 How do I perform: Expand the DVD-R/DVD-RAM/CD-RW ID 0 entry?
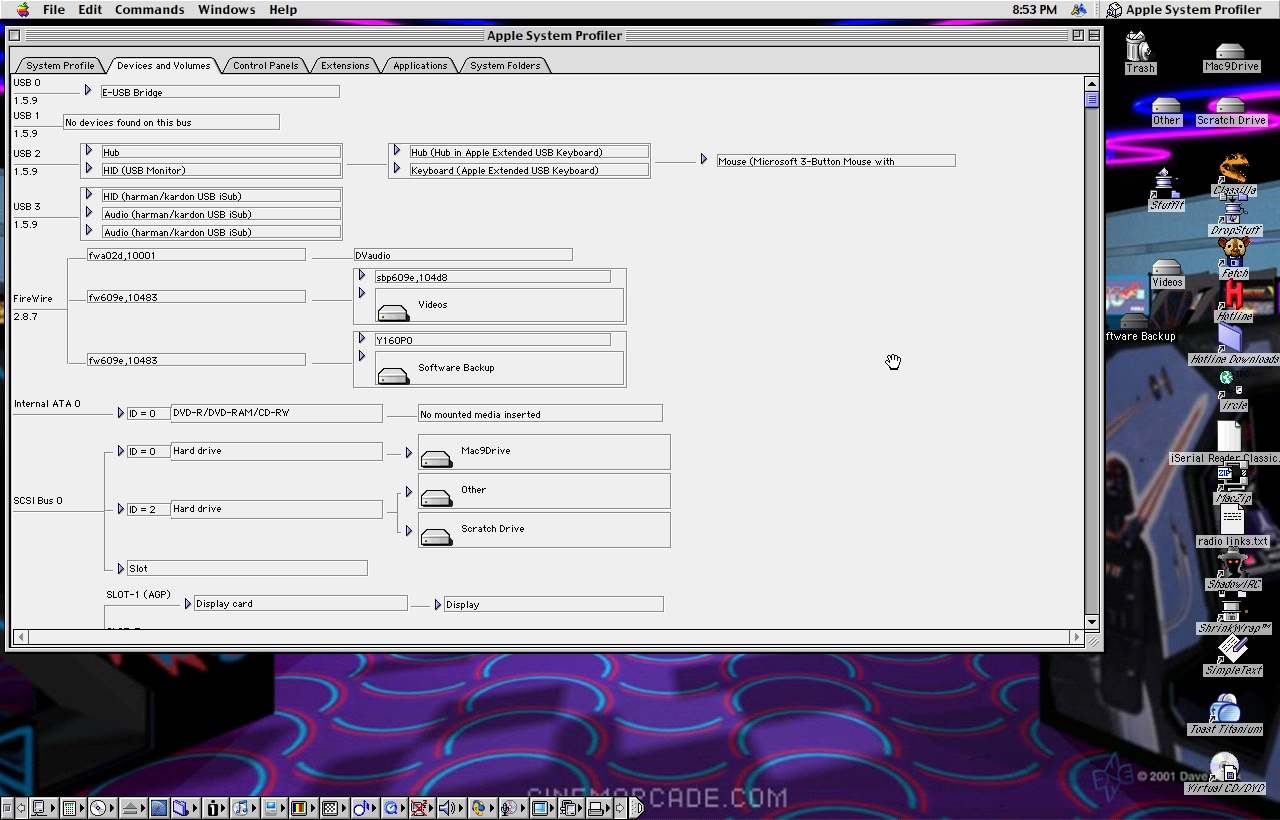121,413
